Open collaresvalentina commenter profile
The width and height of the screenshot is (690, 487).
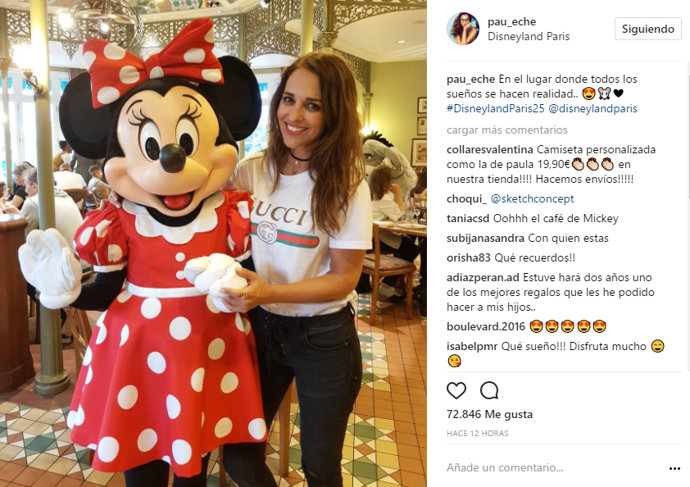[x=489, y=150]
